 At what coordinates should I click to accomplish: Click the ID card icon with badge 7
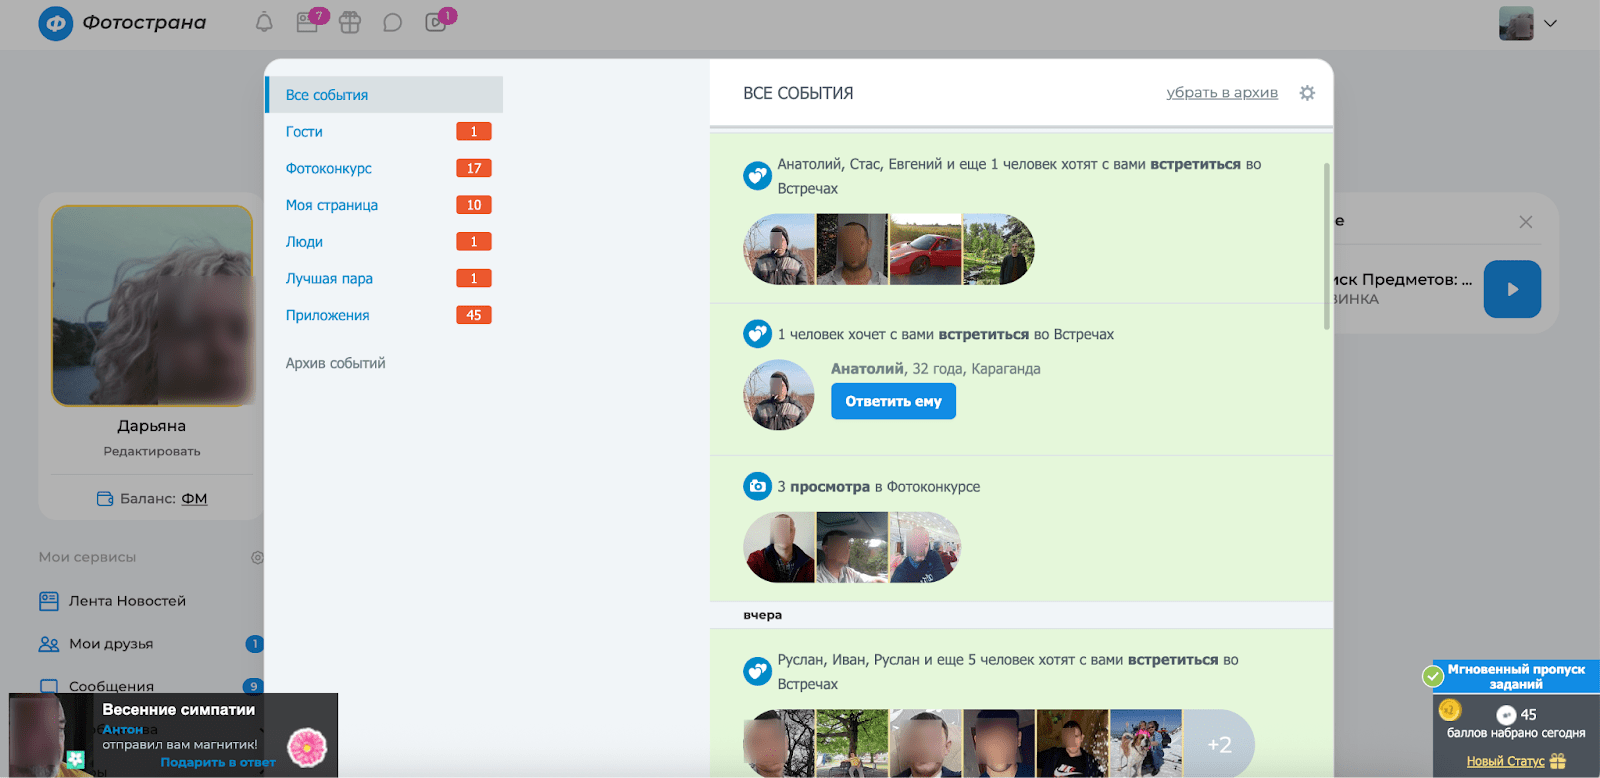(x=307, y=22)
